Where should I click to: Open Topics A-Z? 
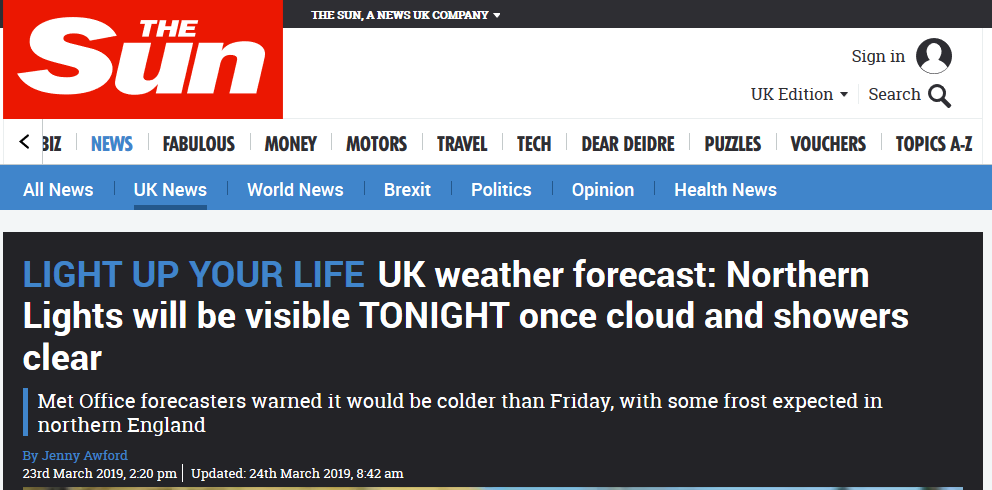[x=934, y=144]
